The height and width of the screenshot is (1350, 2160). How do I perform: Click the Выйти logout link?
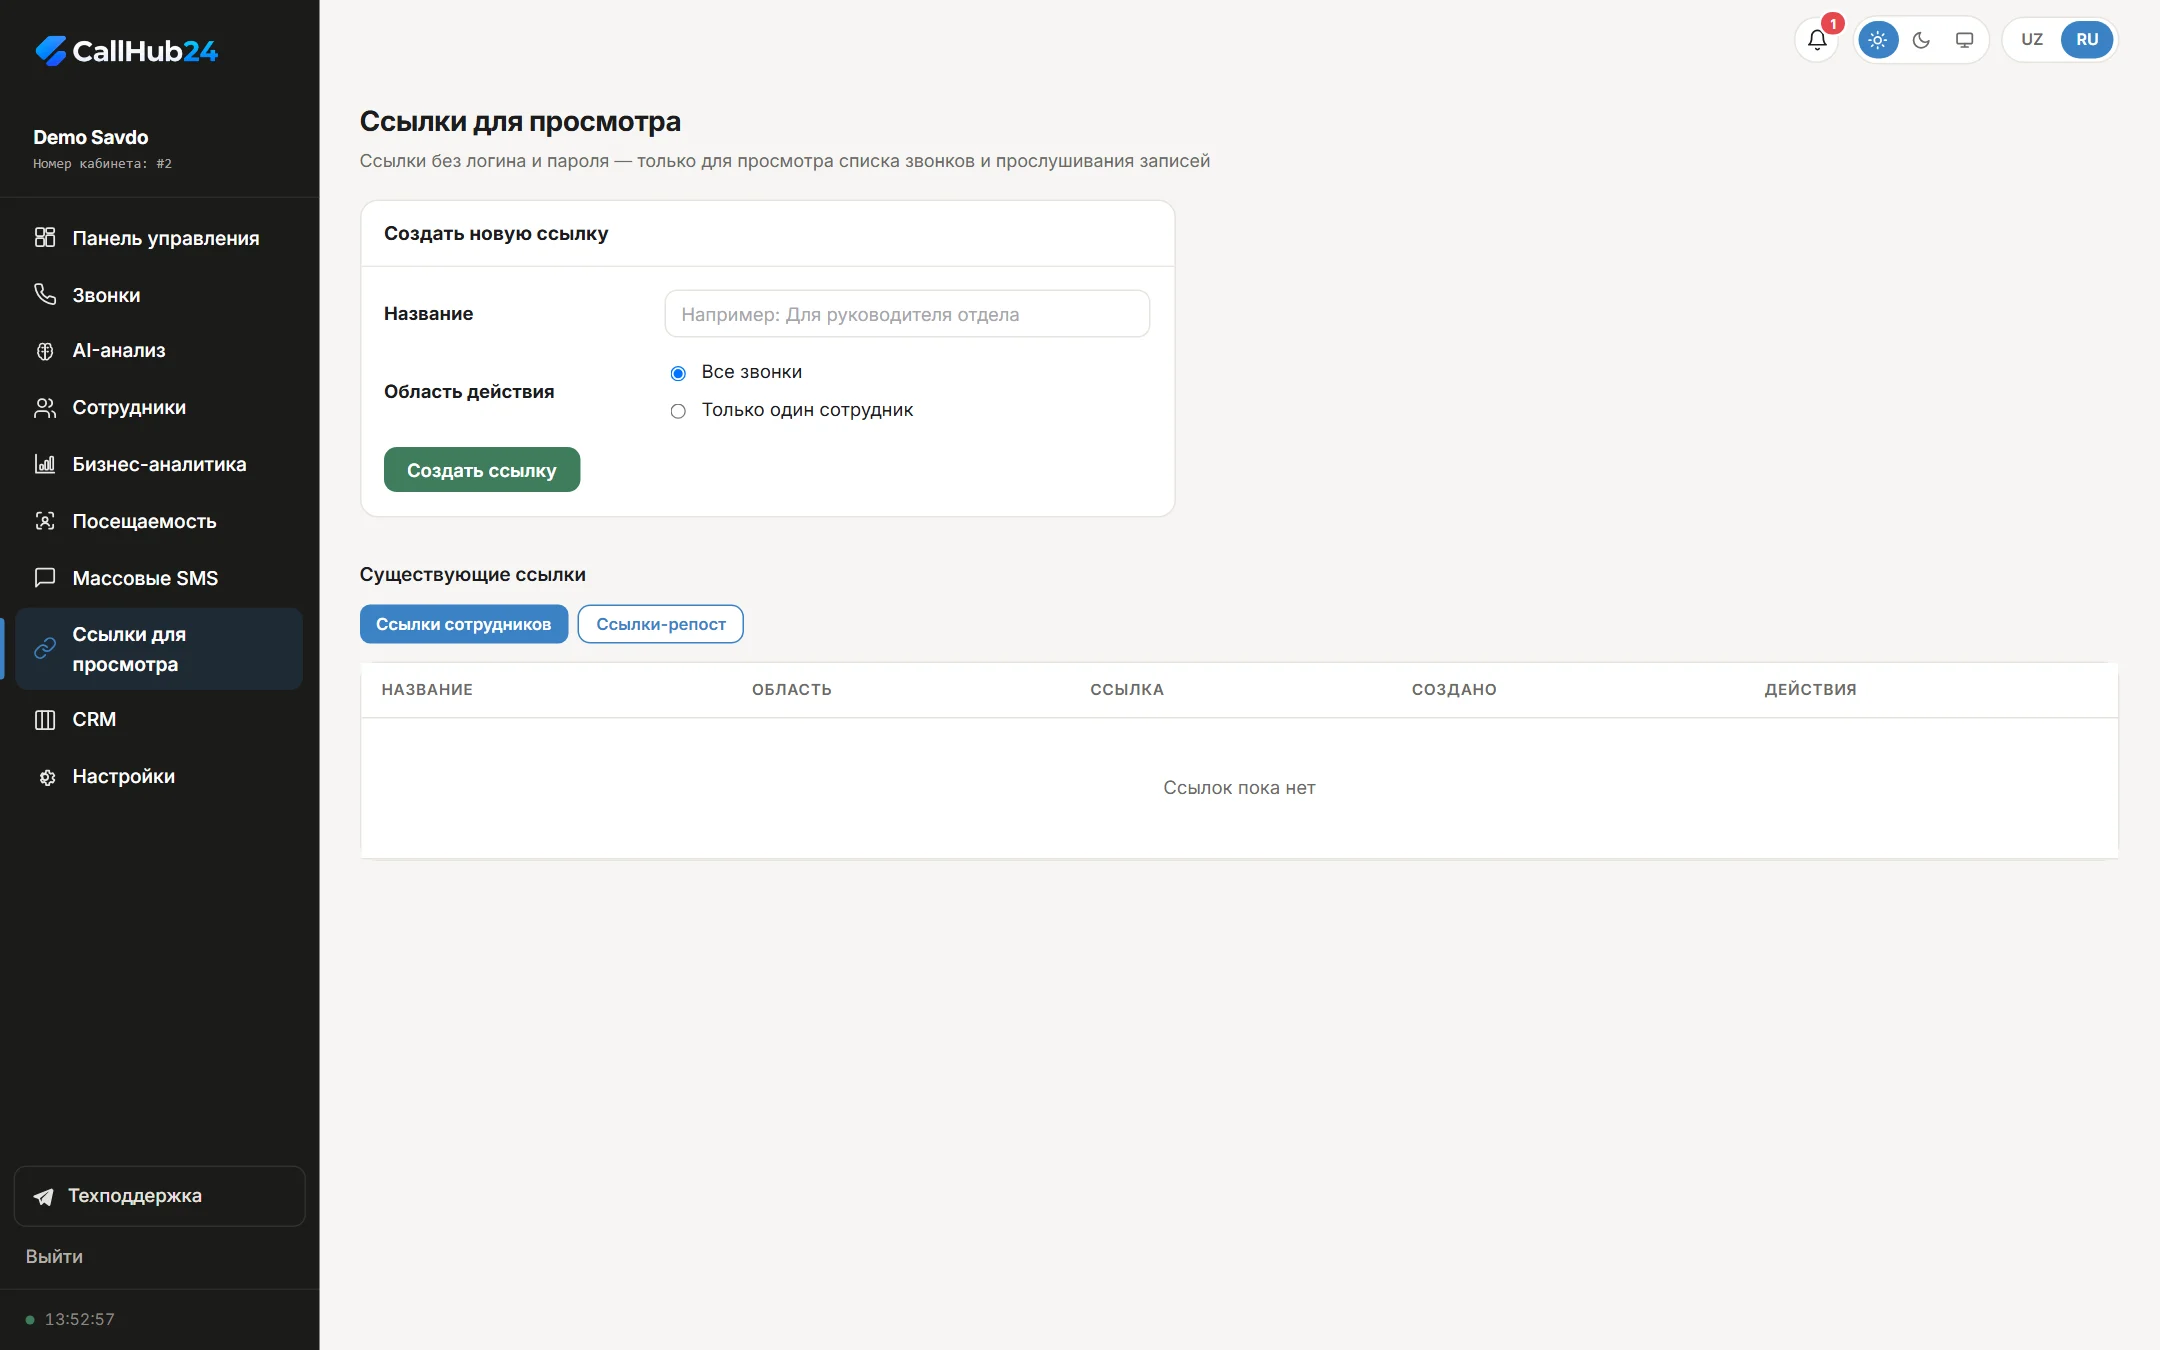(x=54, y=1257)
